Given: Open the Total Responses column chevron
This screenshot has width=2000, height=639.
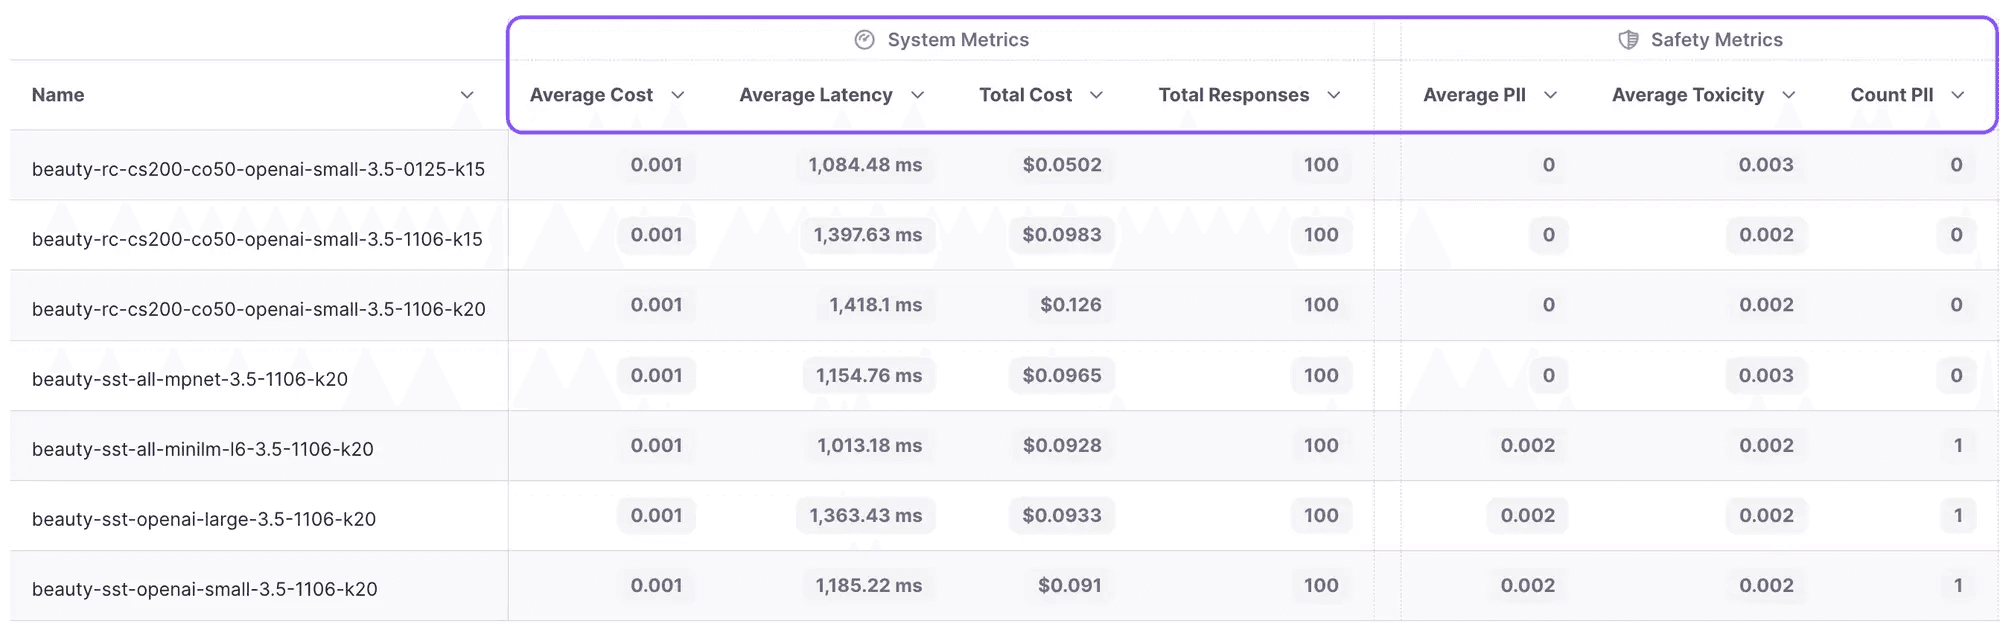Looking at the screenshot, I should point(1334,95).
